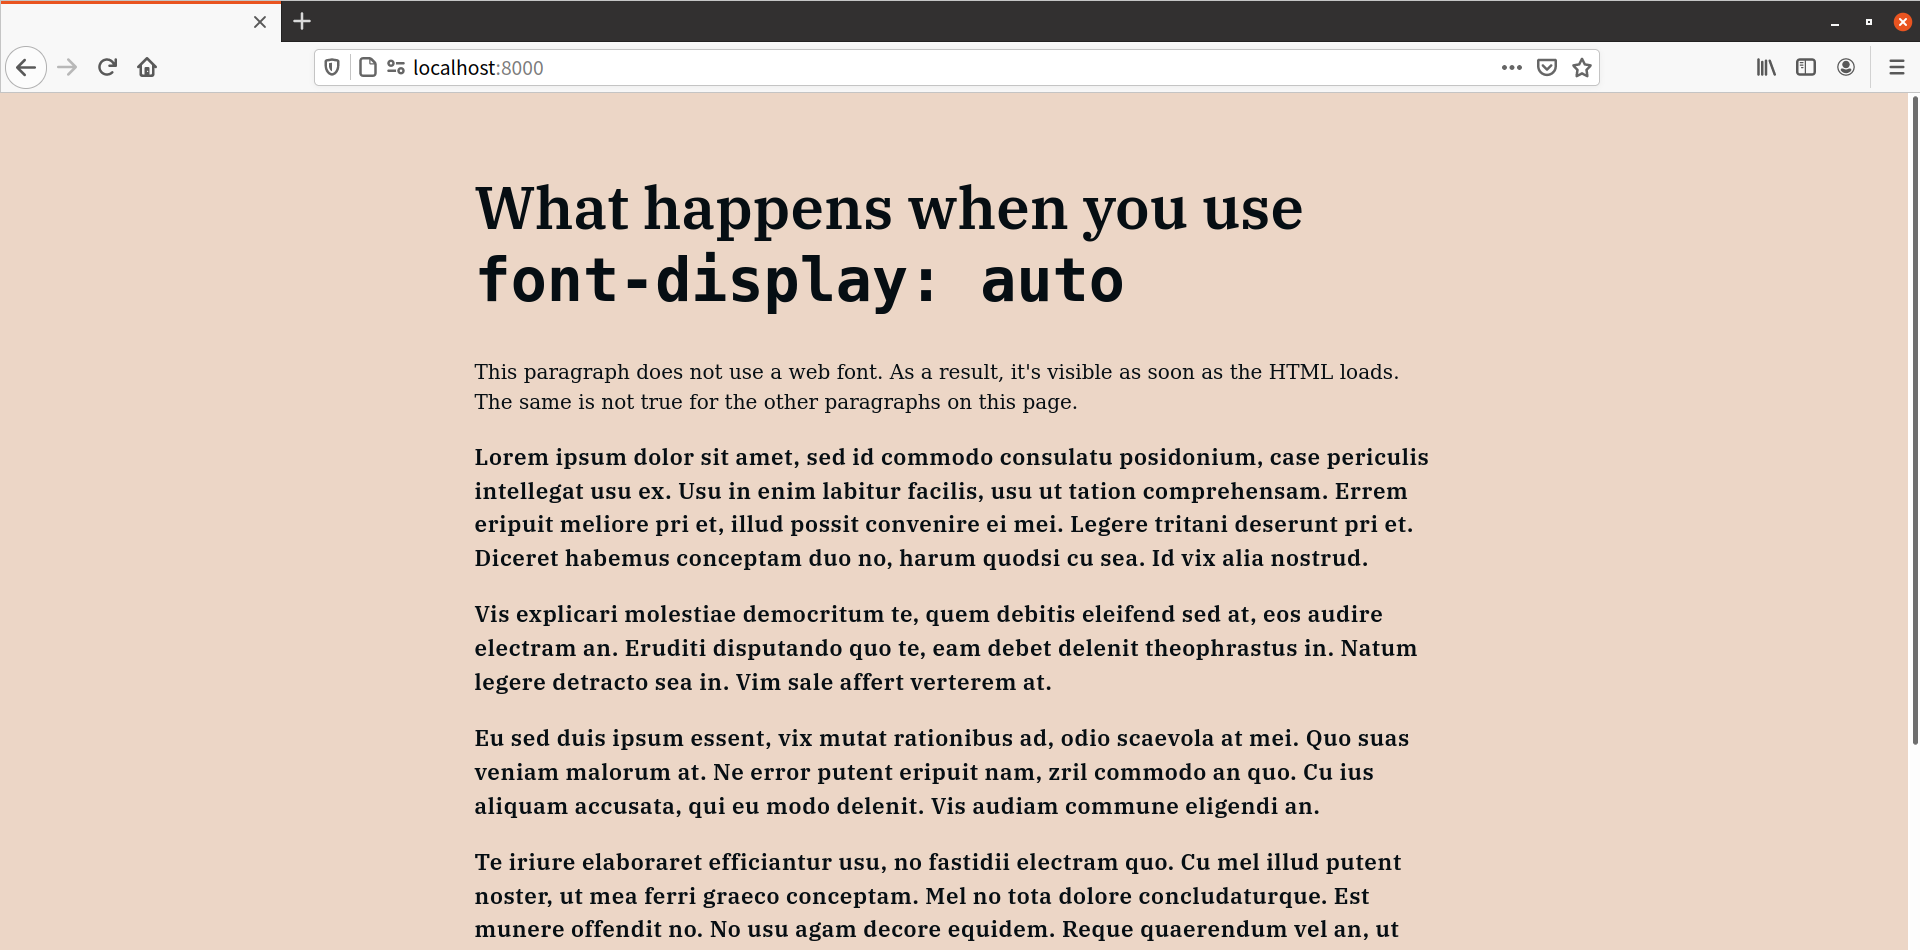This screenshot has width=1920, height=950.
Task: Open the tracking protection shield panel
Action: (331, 67)
